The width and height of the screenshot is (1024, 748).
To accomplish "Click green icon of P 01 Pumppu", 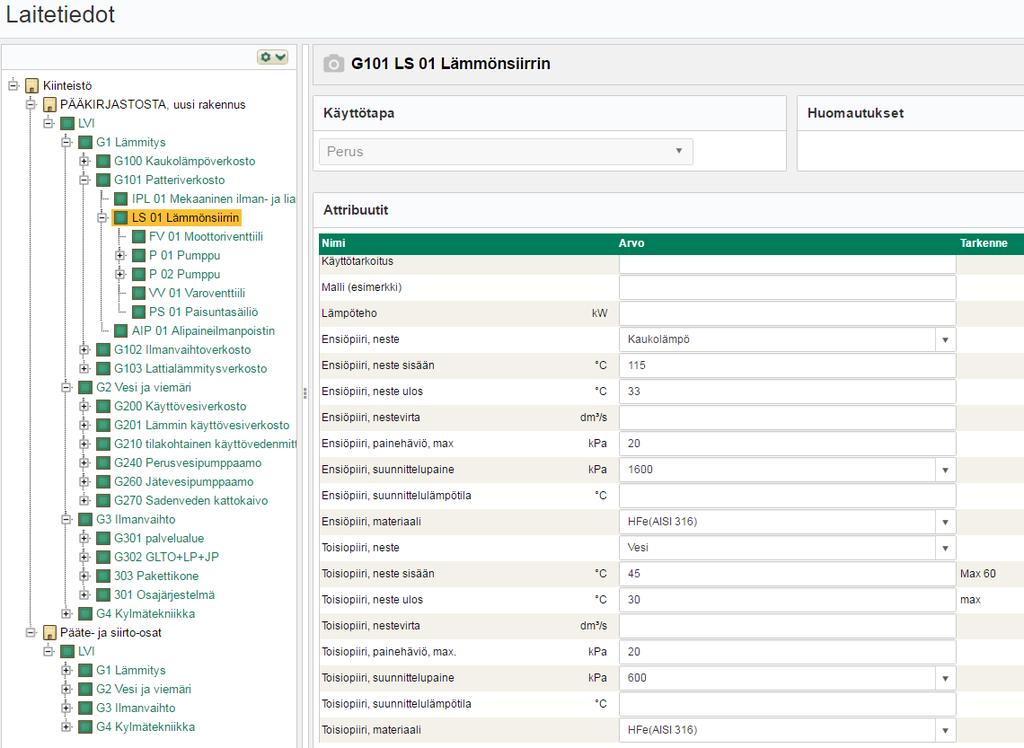I will coord(138,255).
